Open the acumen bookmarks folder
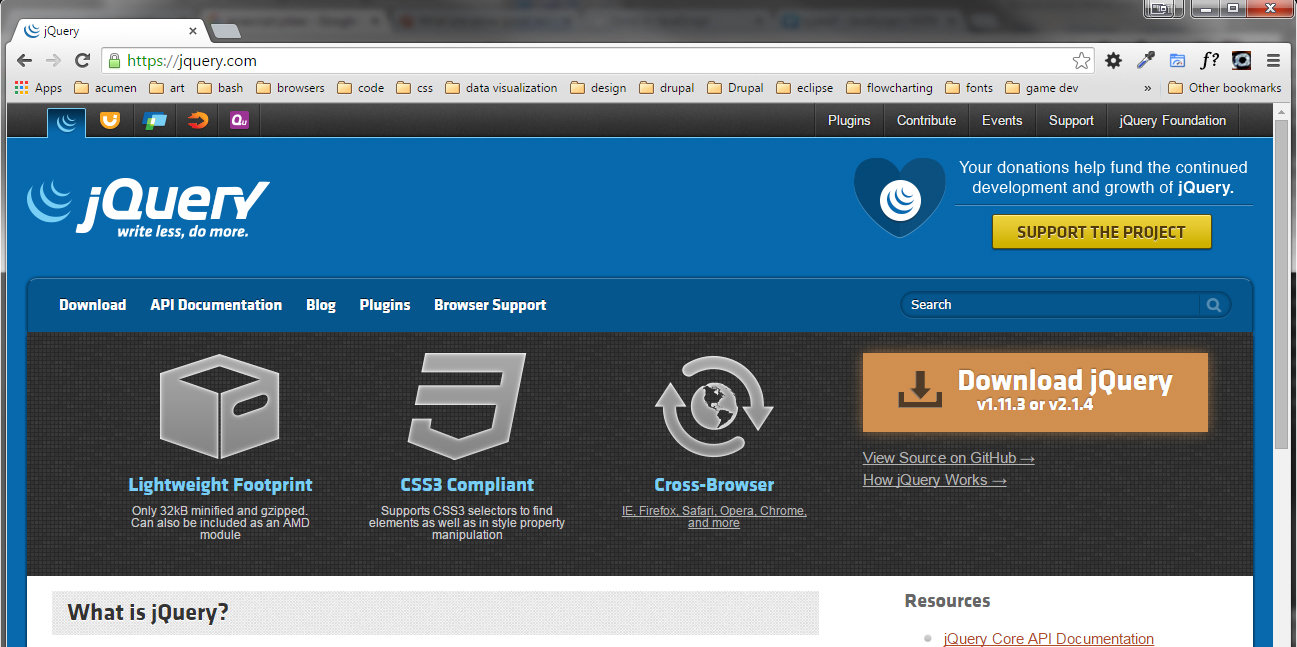 pos(106,88)
